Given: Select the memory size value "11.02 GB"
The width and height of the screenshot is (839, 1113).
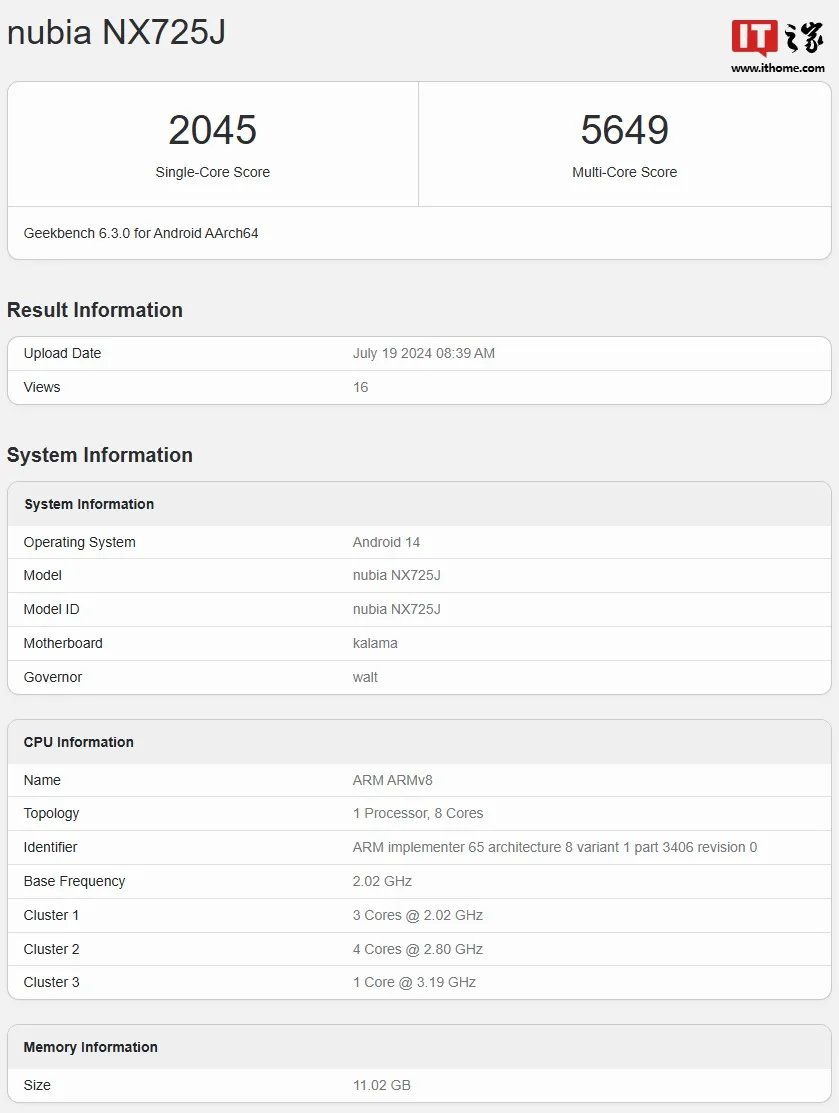Looking at the screenshot, I should (382, 1086).
